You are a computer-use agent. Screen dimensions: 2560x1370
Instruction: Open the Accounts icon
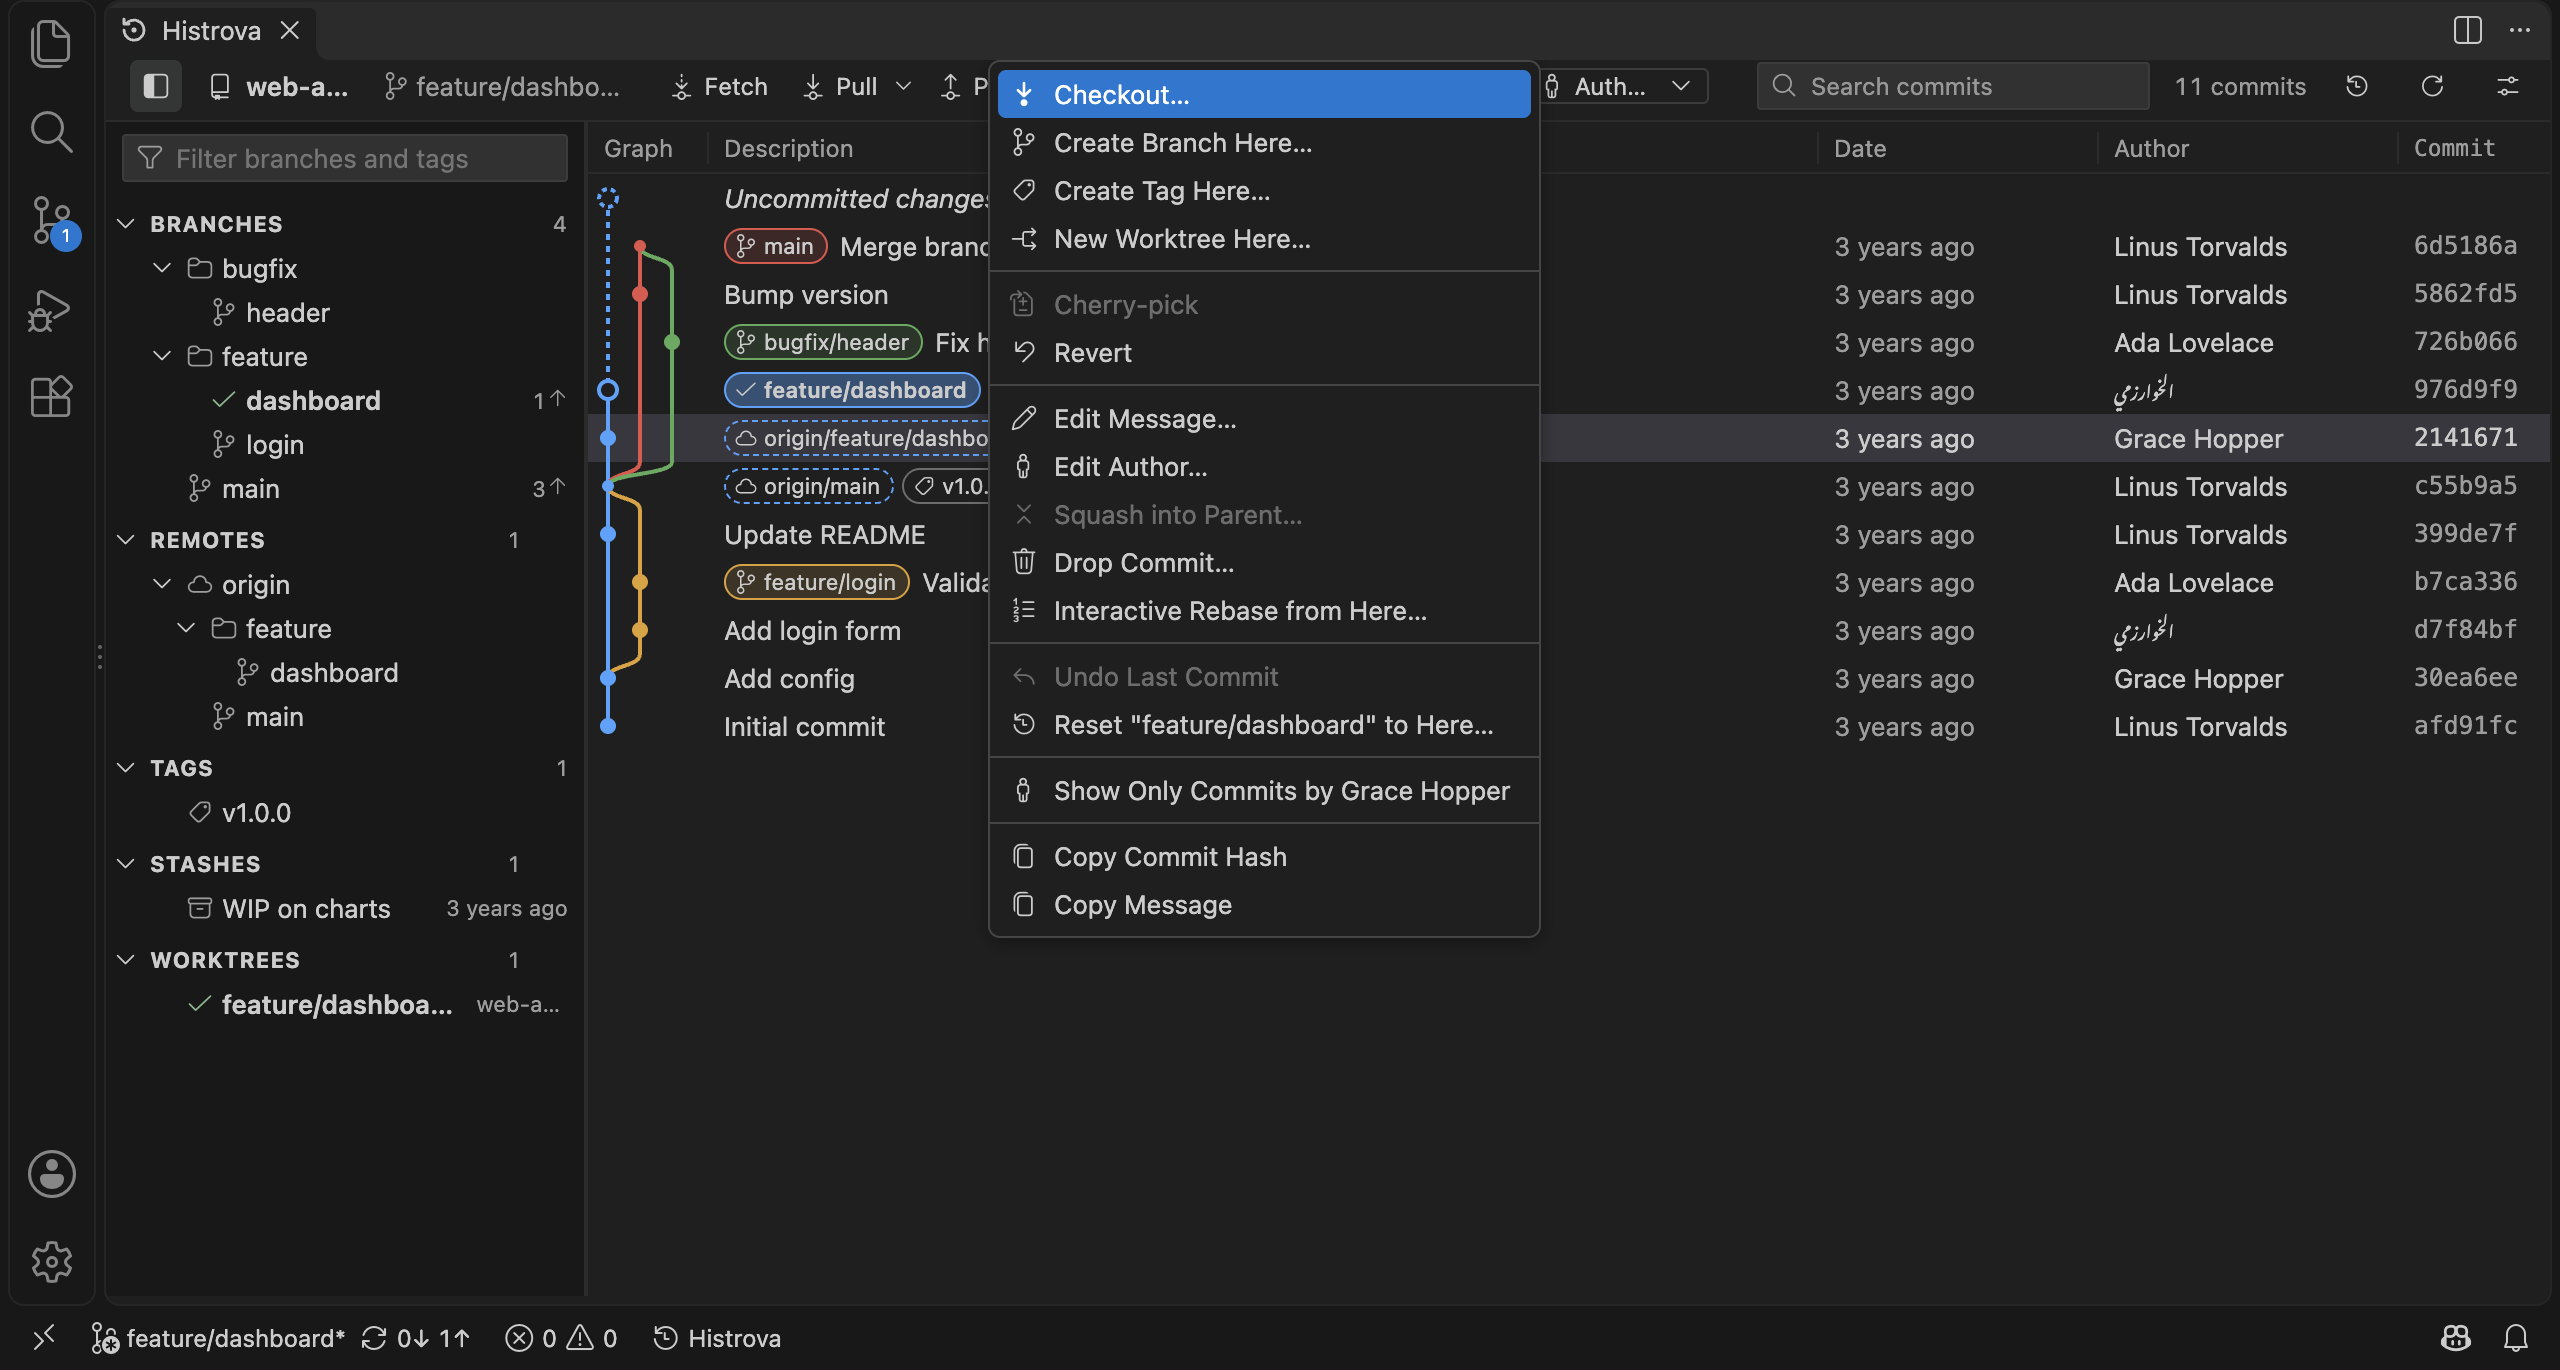pos(51,1174)
